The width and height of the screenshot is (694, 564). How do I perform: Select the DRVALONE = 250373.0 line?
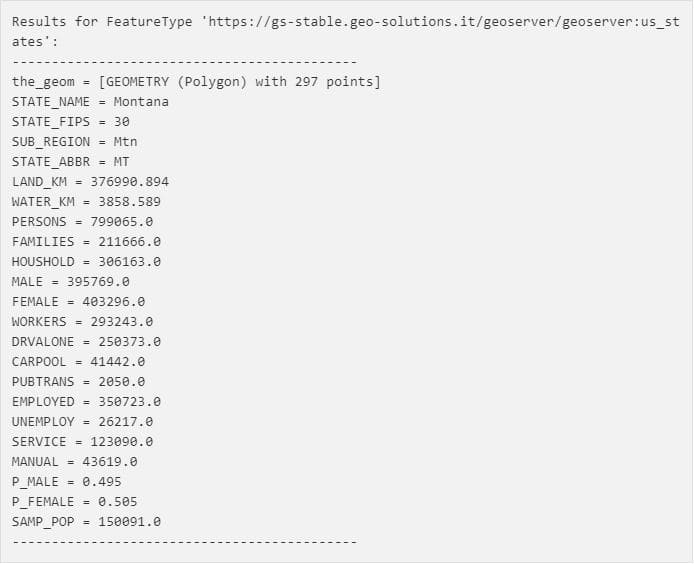(86, 342)
